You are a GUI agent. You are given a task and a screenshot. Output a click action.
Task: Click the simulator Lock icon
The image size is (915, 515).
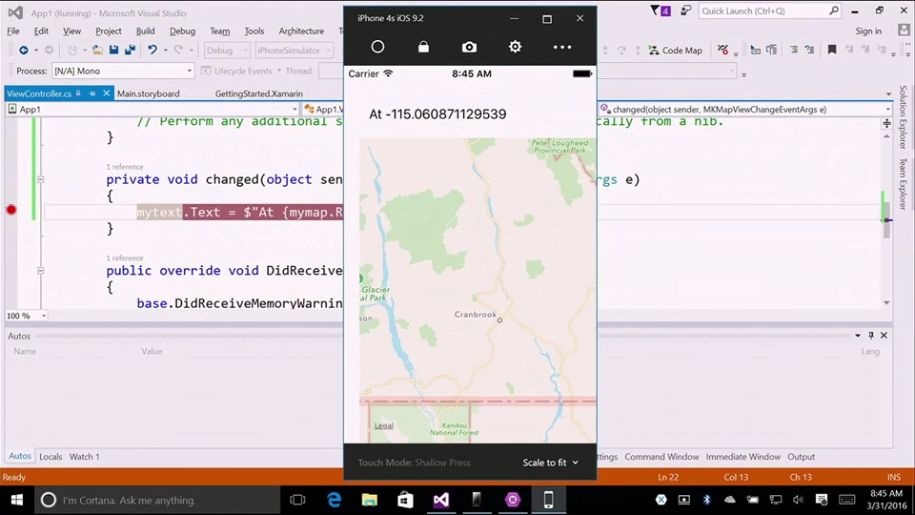[423, 47]
